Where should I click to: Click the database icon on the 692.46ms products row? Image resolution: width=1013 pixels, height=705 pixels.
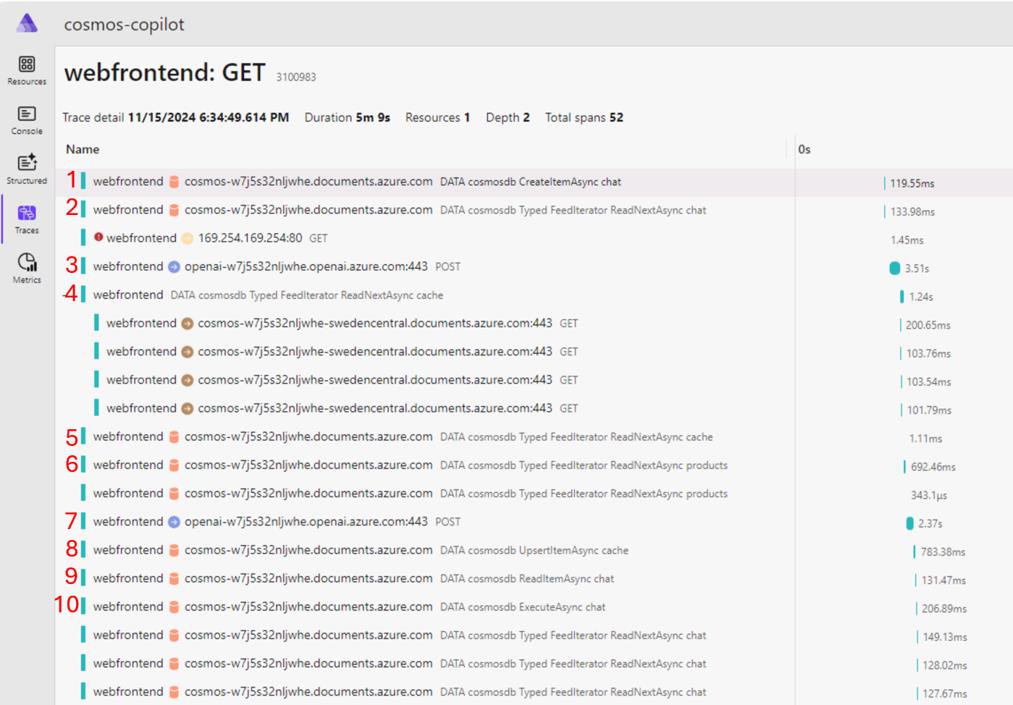point(174,465)
